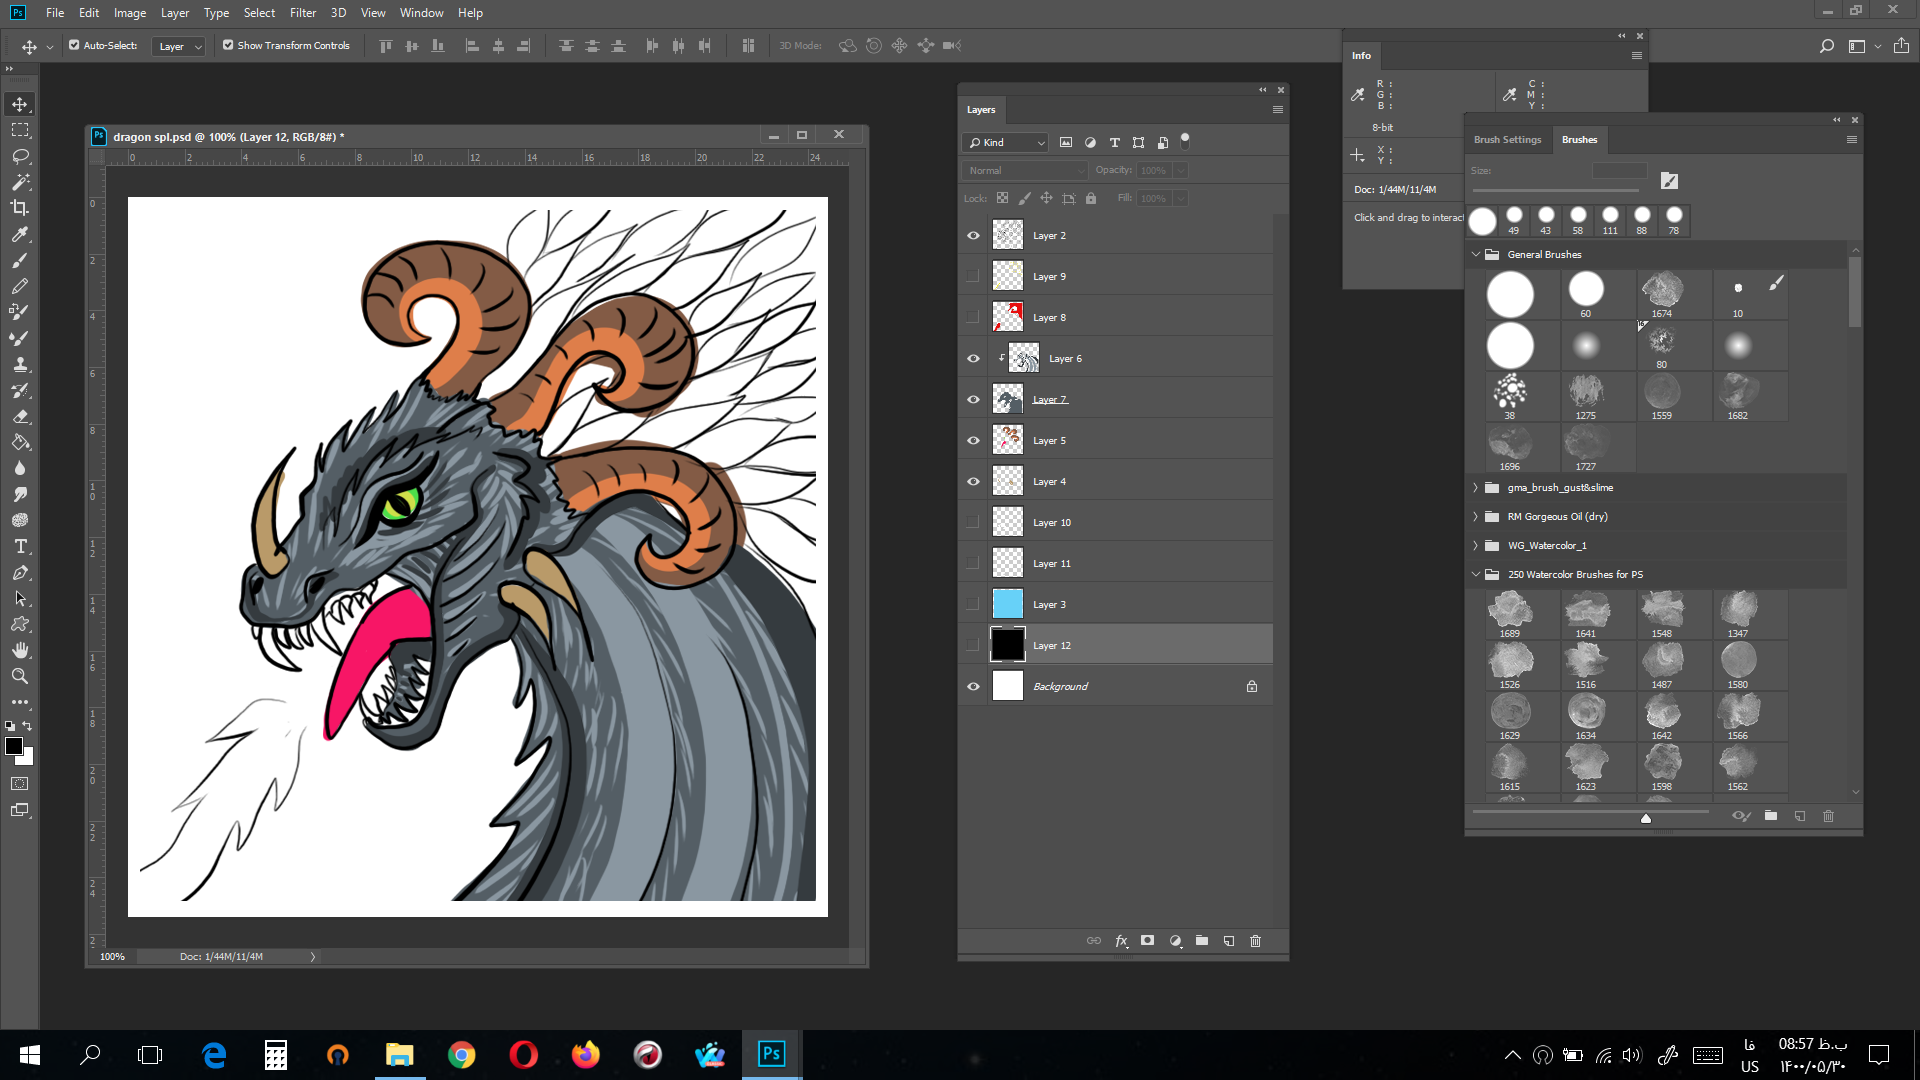The width and height of the screenshot is (1920, 1080).
Task: Create a new group in Layers panel
Action: pyautogui.click(x=1202, y=941)
